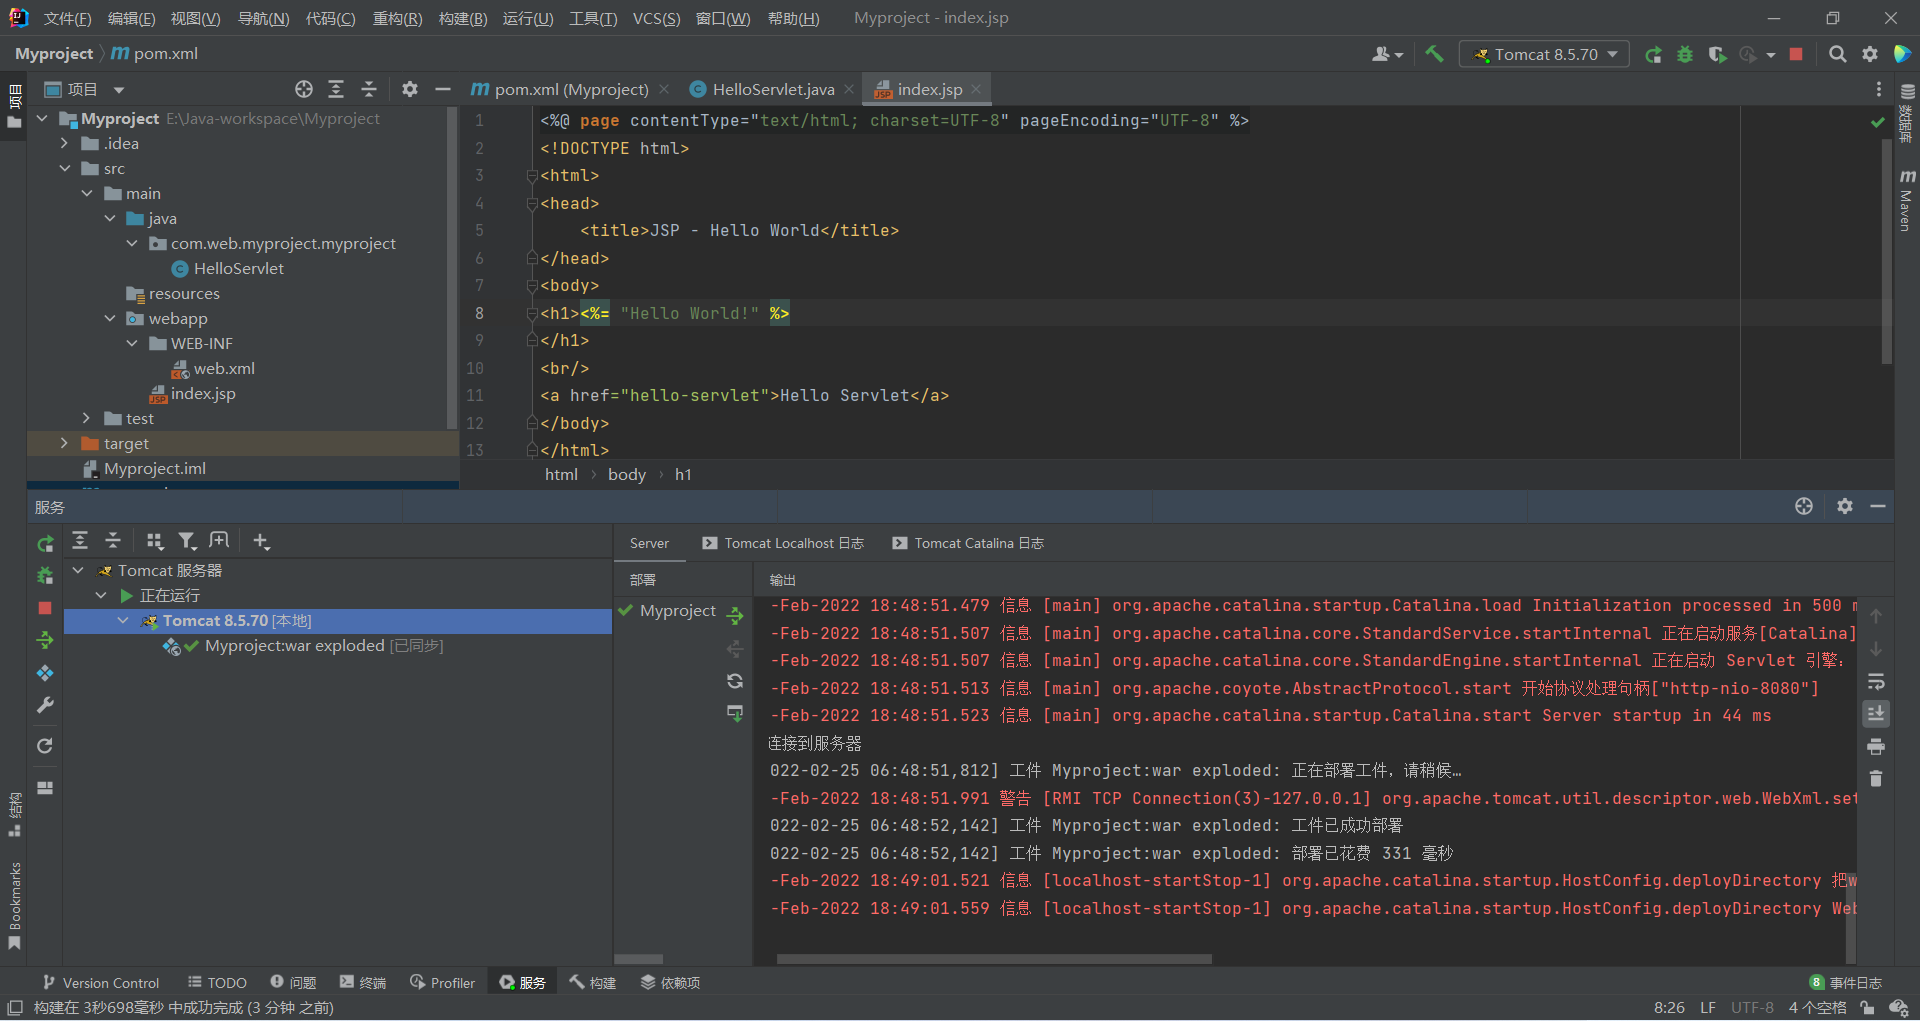The height and width of the screenshot is (1021, 1920).
Task: Open the Profiler tool window
Action: (x=442, y=982)
